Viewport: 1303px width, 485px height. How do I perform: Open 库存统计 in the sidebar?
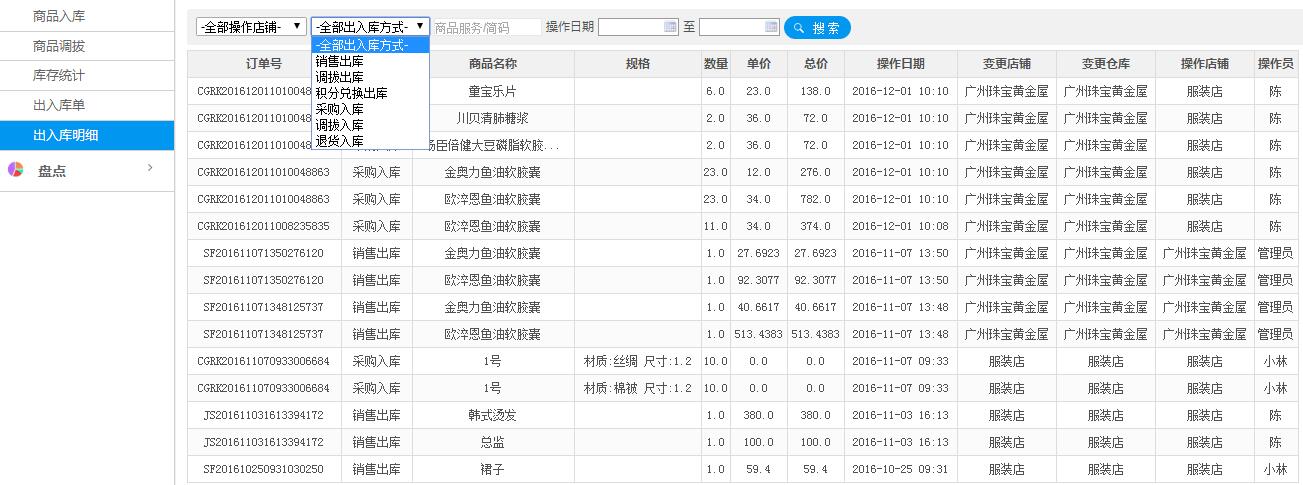click(59, 75)
